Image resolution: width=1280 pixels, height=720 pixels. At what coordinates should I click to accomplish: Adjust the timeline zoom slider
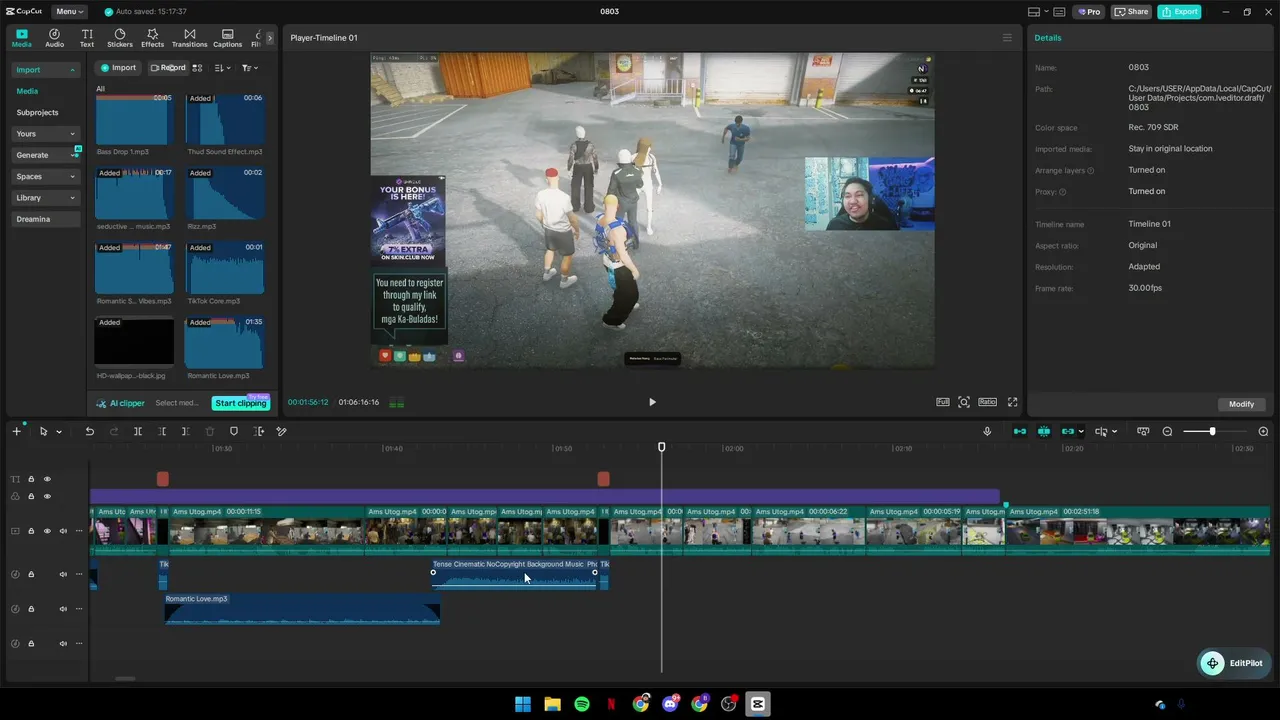click(1212, 431)
